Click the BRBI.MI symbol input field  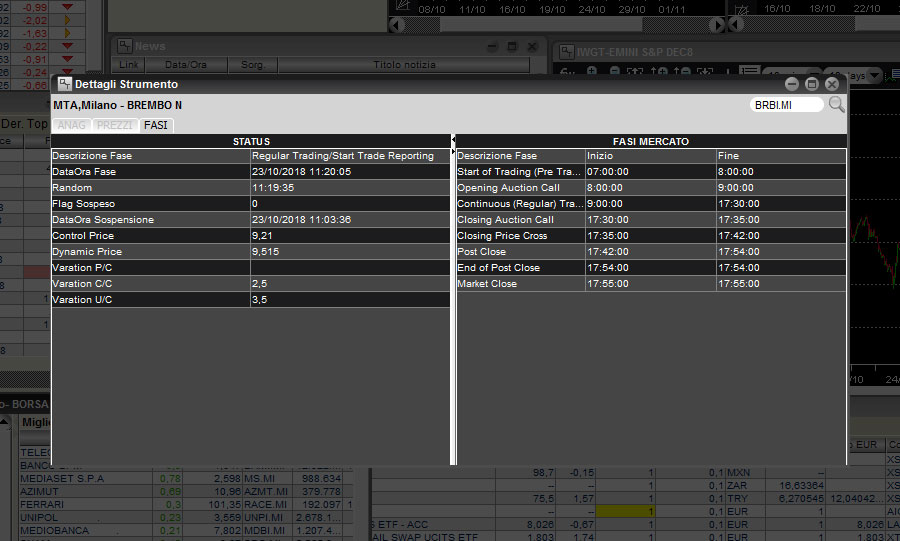click(786, 105)
